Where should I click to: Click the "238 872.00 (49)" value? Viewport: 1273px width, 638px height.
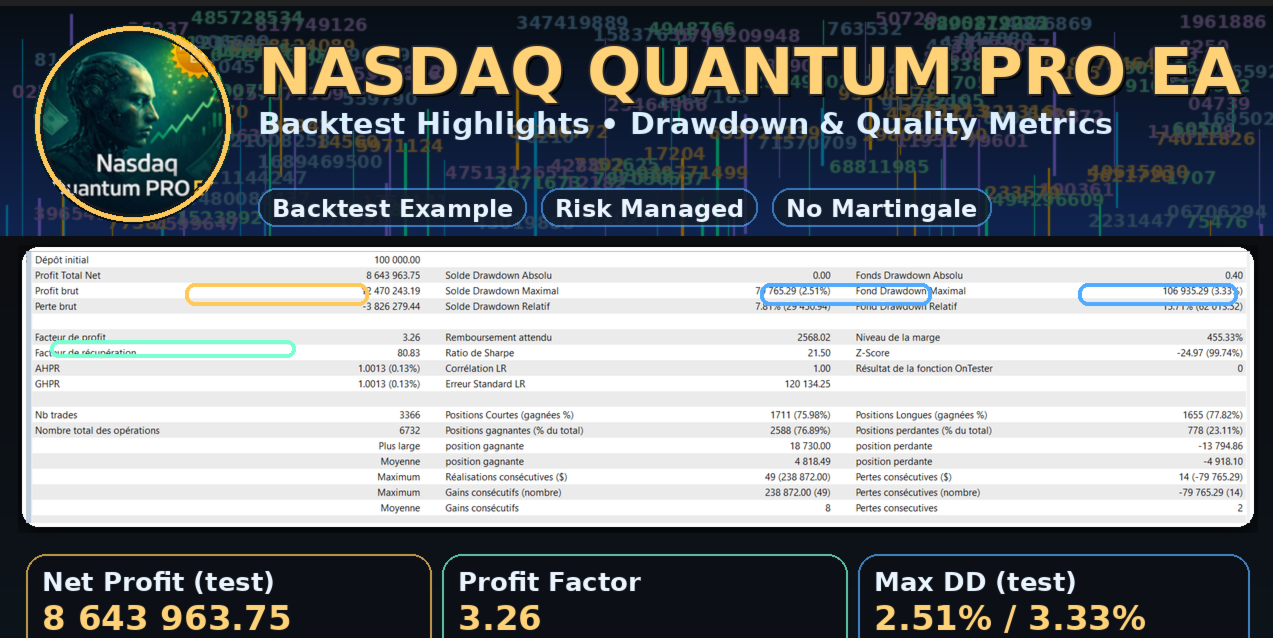[x=798, y=492]
